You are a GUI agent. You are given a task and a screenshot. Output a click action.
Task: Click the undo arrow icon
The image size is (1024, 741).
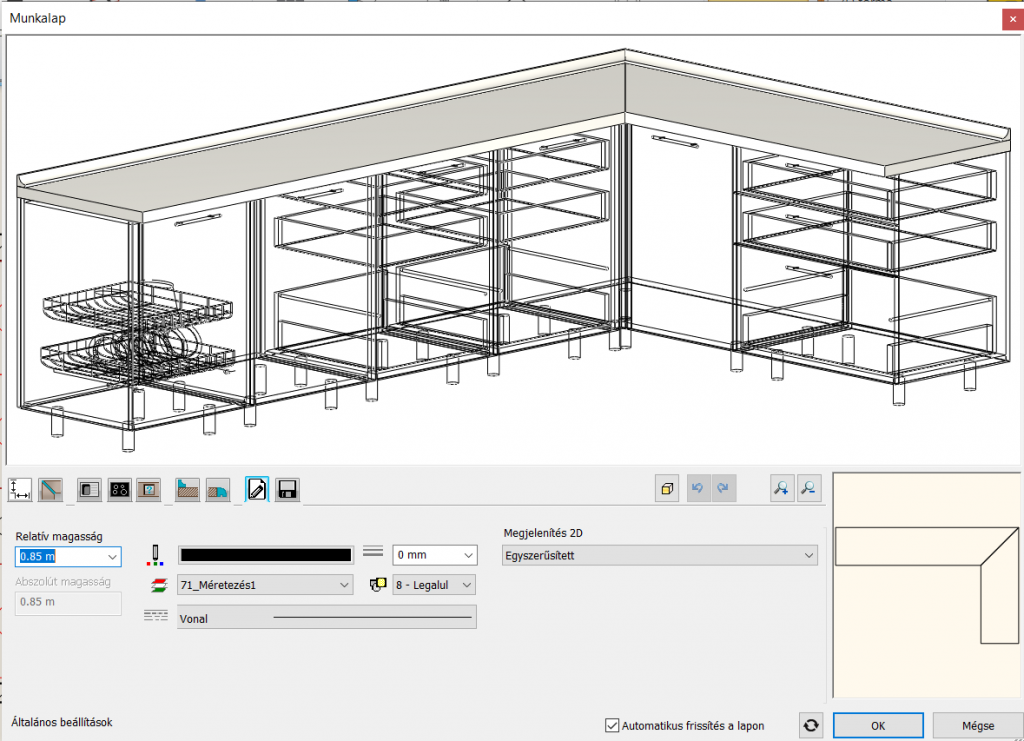[697, 488]
